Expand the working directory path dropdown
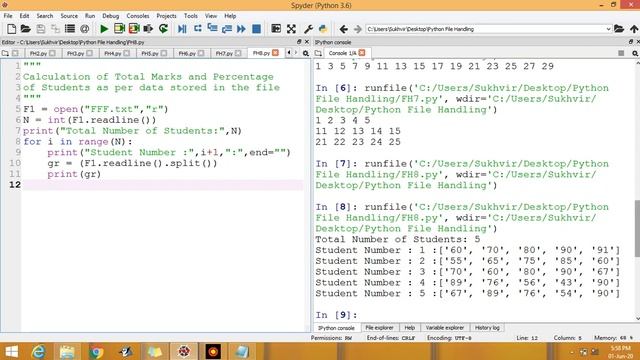The image size is (640, 360). click(x=608, y=29)
